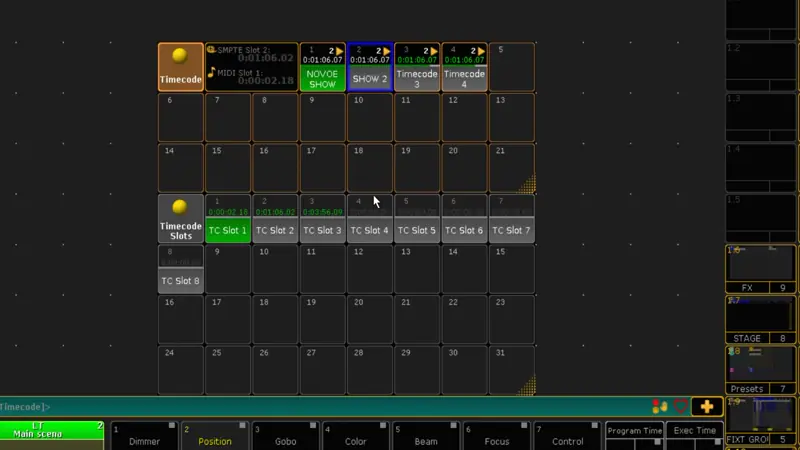Image resolution: width=800 pixels, height=450 pixels.
Task: Click the SMPTE Slot 2 clock icon
Action: click(x=211, y=49)
